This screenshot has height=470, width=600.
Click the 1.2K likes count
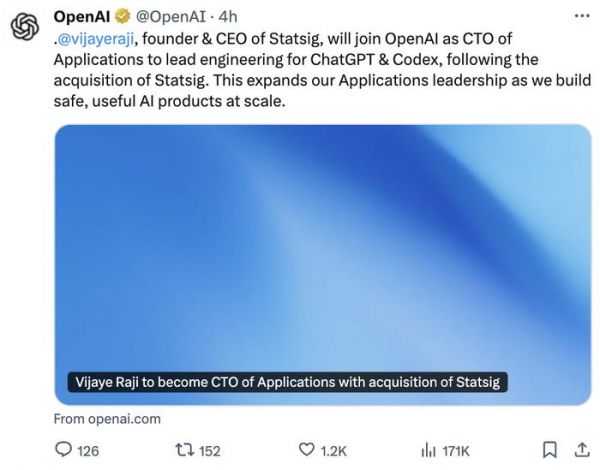click(335, 451)
